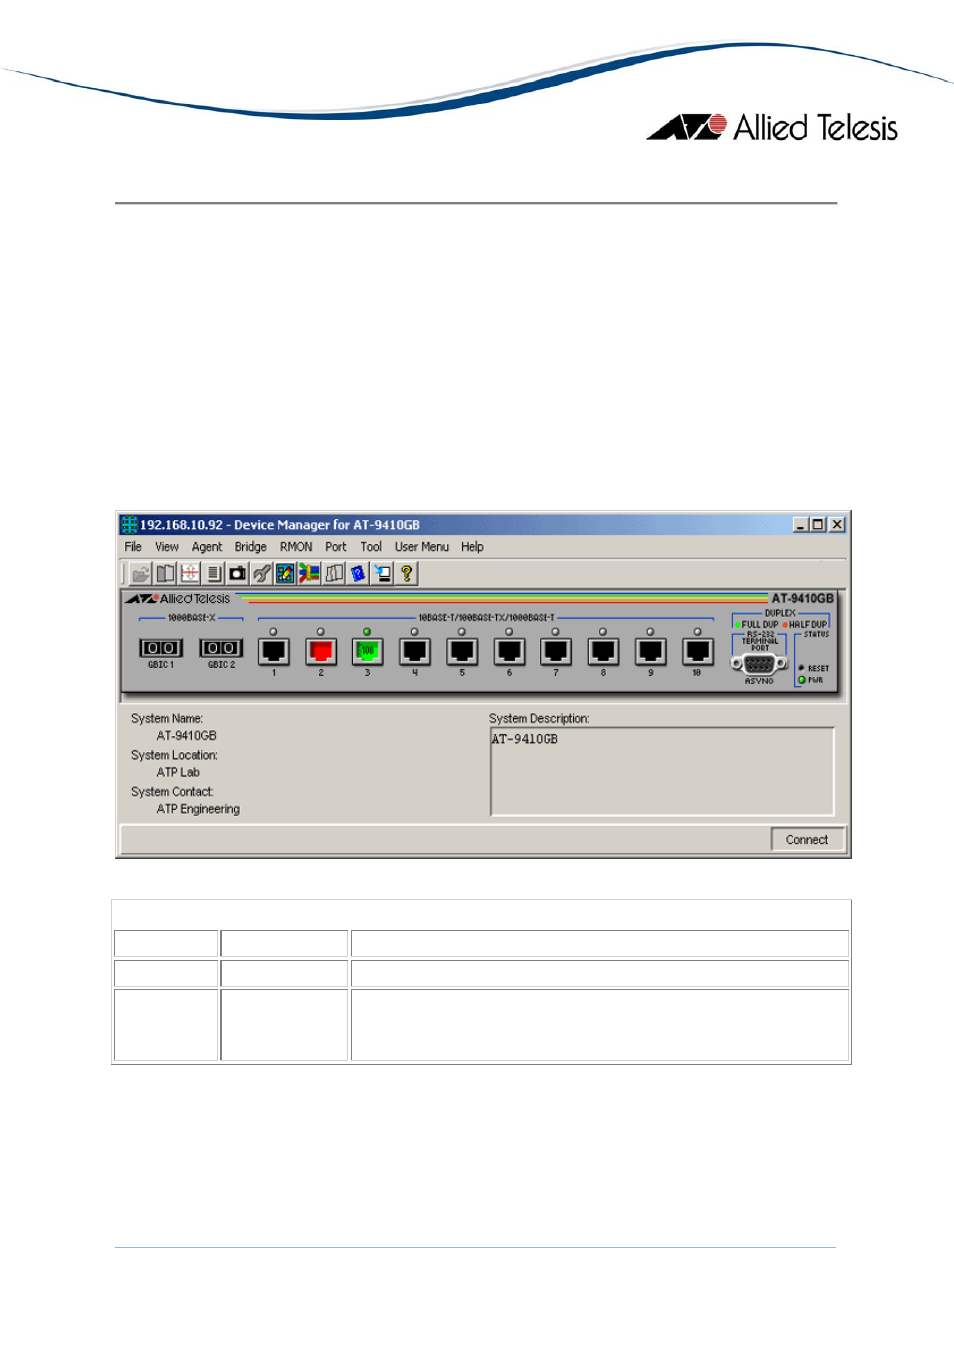The image size is (954, 1350).
Task: Click the System Location: label
Action: (174, 755)
